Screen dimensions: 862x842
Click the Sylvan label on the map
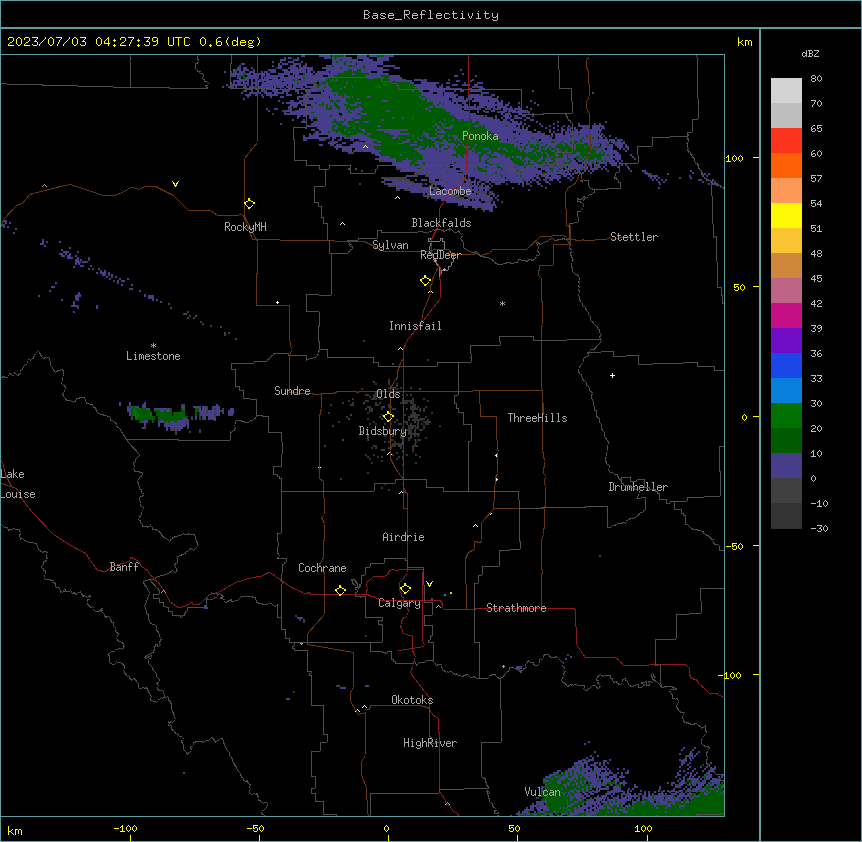coord(390,245)
